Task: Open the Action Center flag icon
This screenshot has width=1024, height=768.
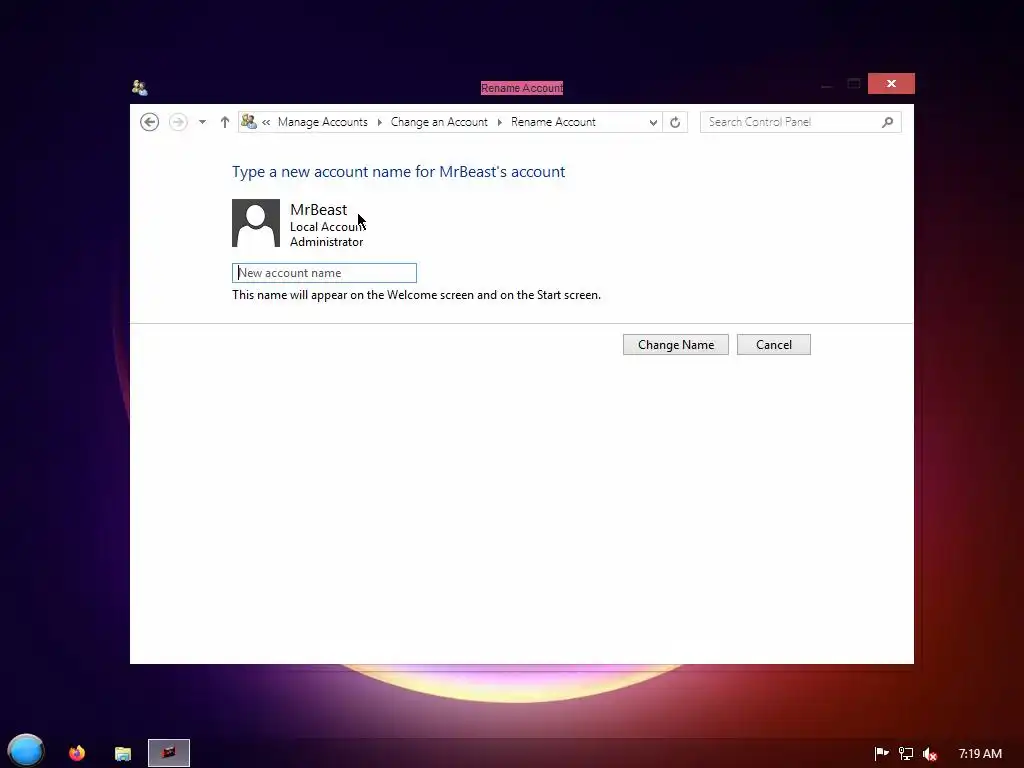Action: coord(881,754)
